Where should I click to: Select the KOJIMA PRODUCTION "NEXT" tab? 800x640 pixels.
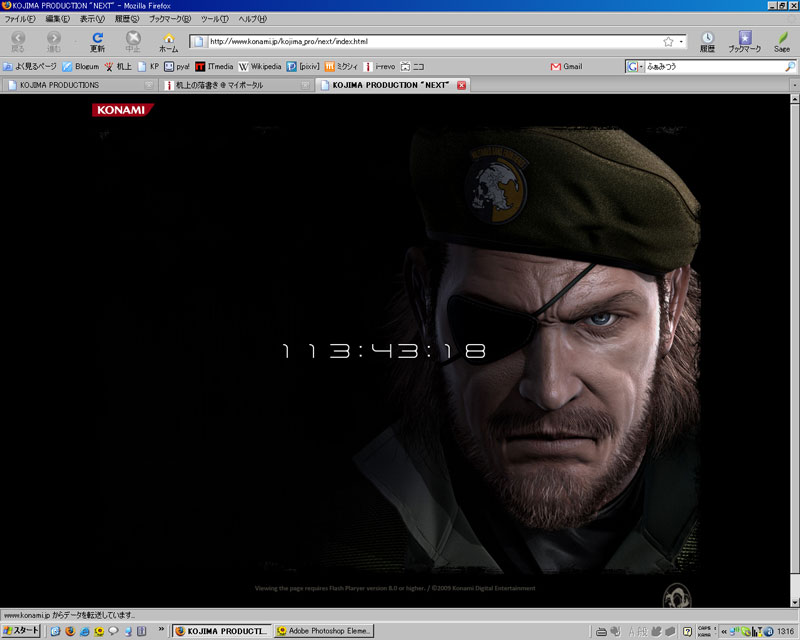[390, 85]
